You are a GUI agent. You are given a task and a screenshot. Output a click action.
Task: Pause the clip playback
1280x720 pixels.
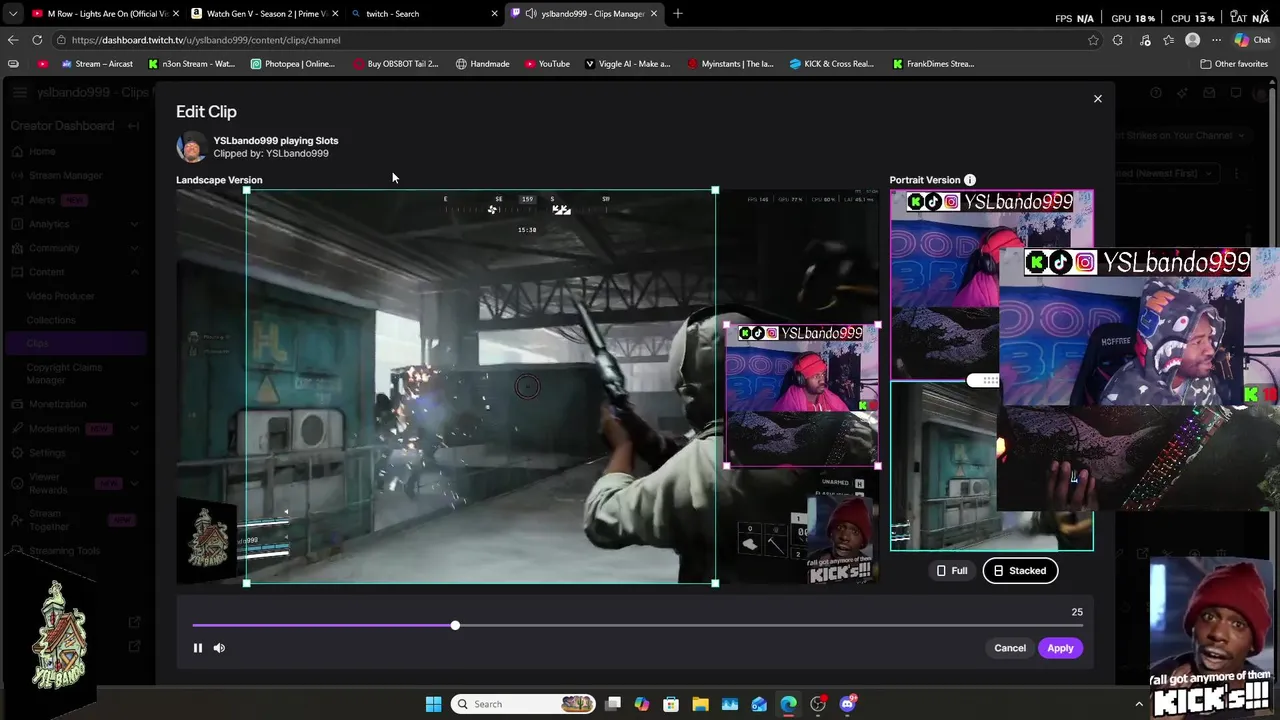(197, 648)
